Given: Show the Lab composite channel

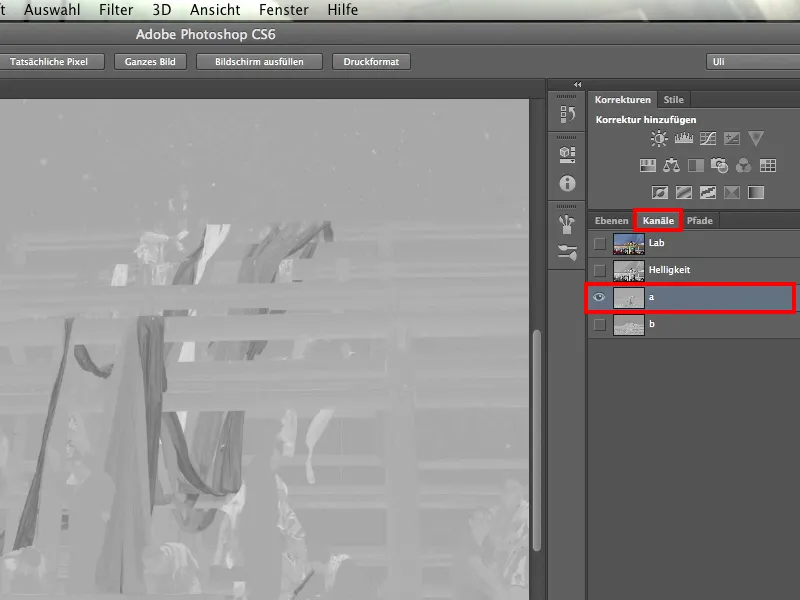Looking at the screenshot, I should click(x=599, y=243).
